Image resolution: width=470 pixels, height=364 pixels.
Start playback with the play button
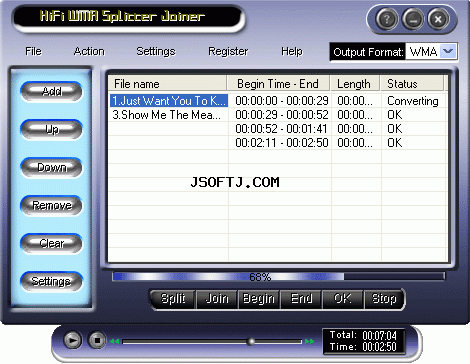72,340
